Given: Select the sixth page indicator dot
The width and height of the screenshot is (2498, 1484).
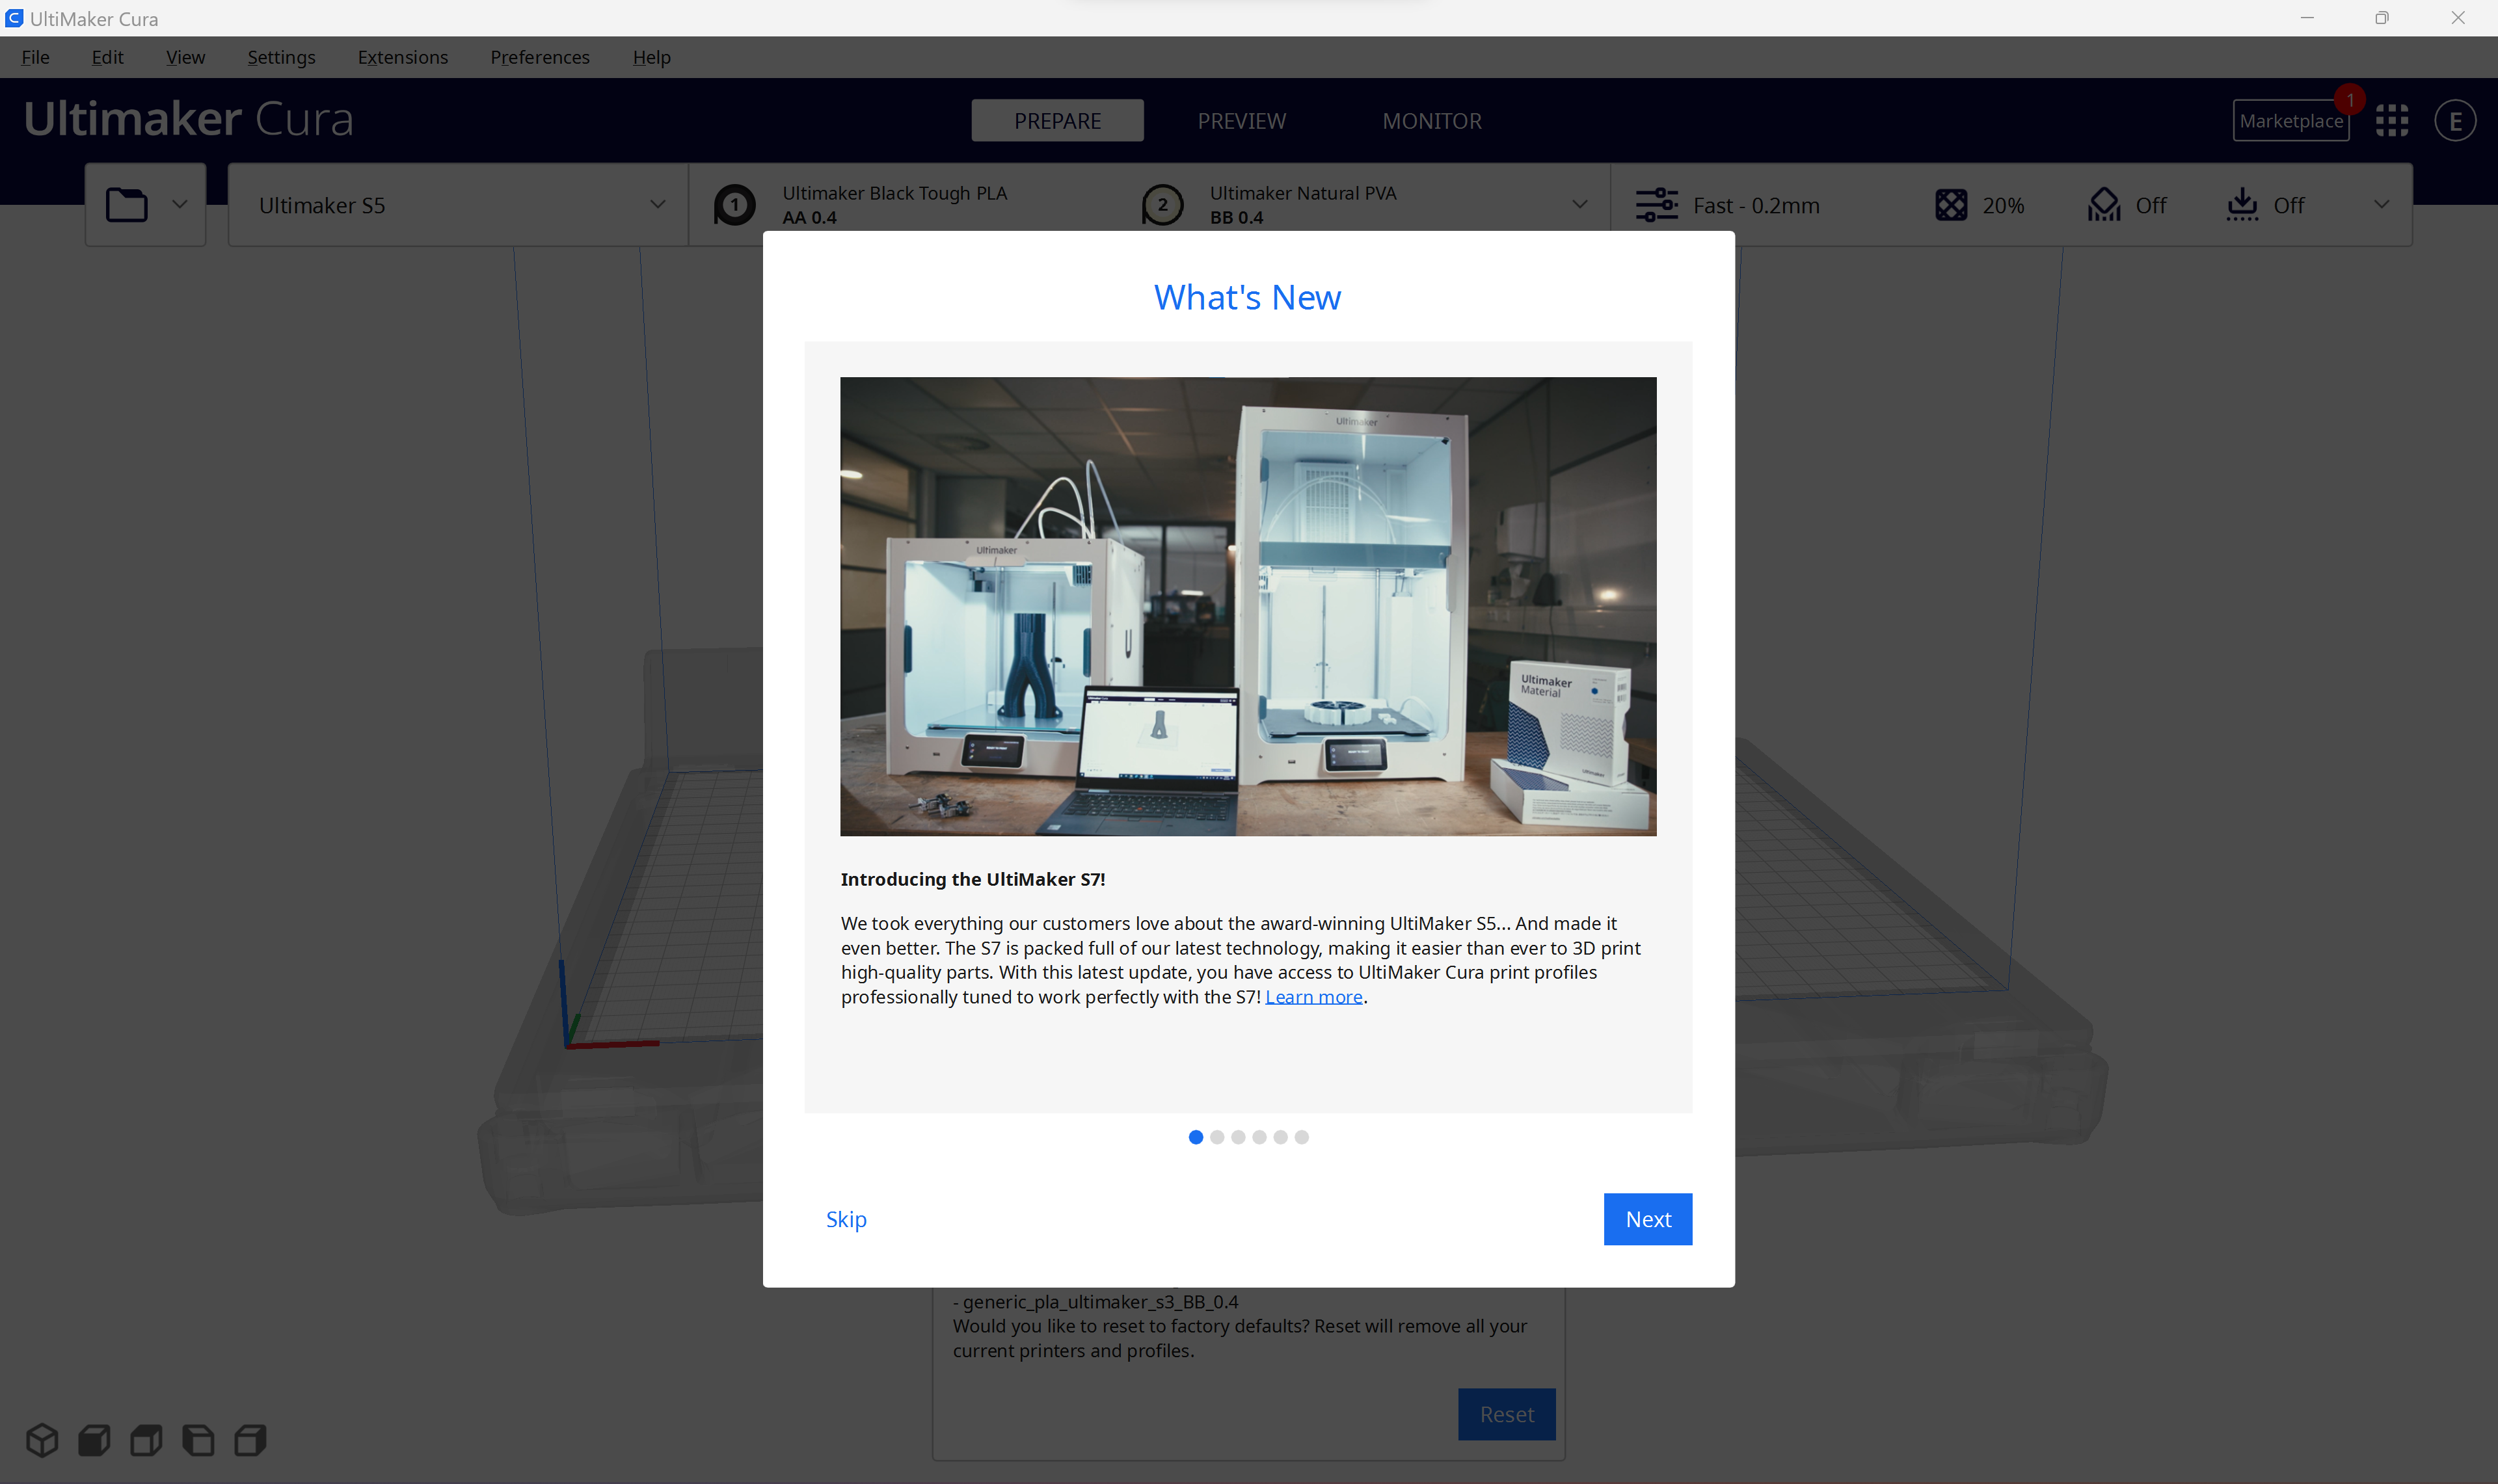Looking at the screenshot, I should (1301, 1137).
